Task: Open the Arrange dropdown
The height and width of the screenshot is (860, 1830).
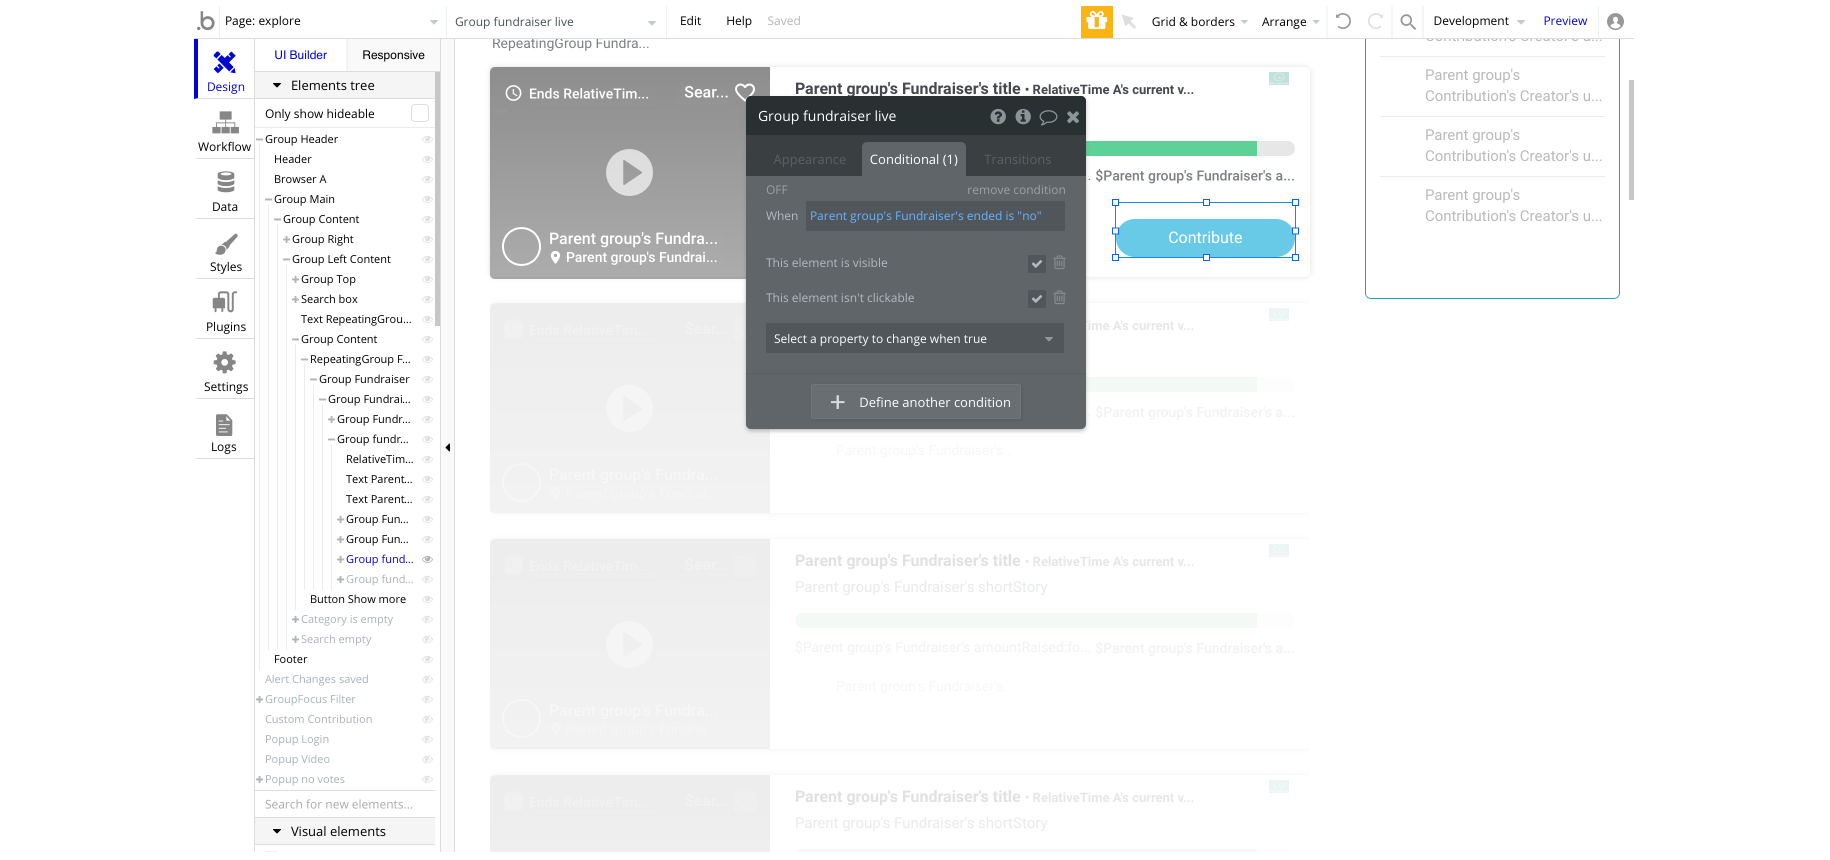Action: (x=1290, y=21)
